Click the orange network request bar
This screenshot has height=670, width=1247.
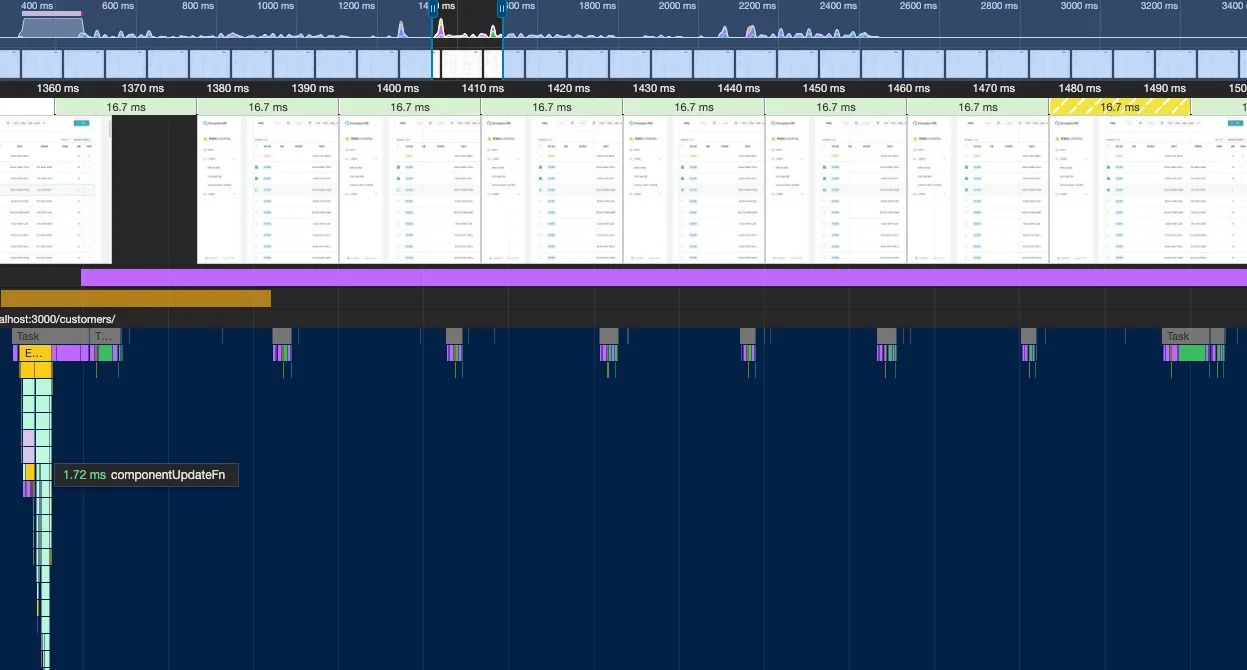click(x=135, y=298)
